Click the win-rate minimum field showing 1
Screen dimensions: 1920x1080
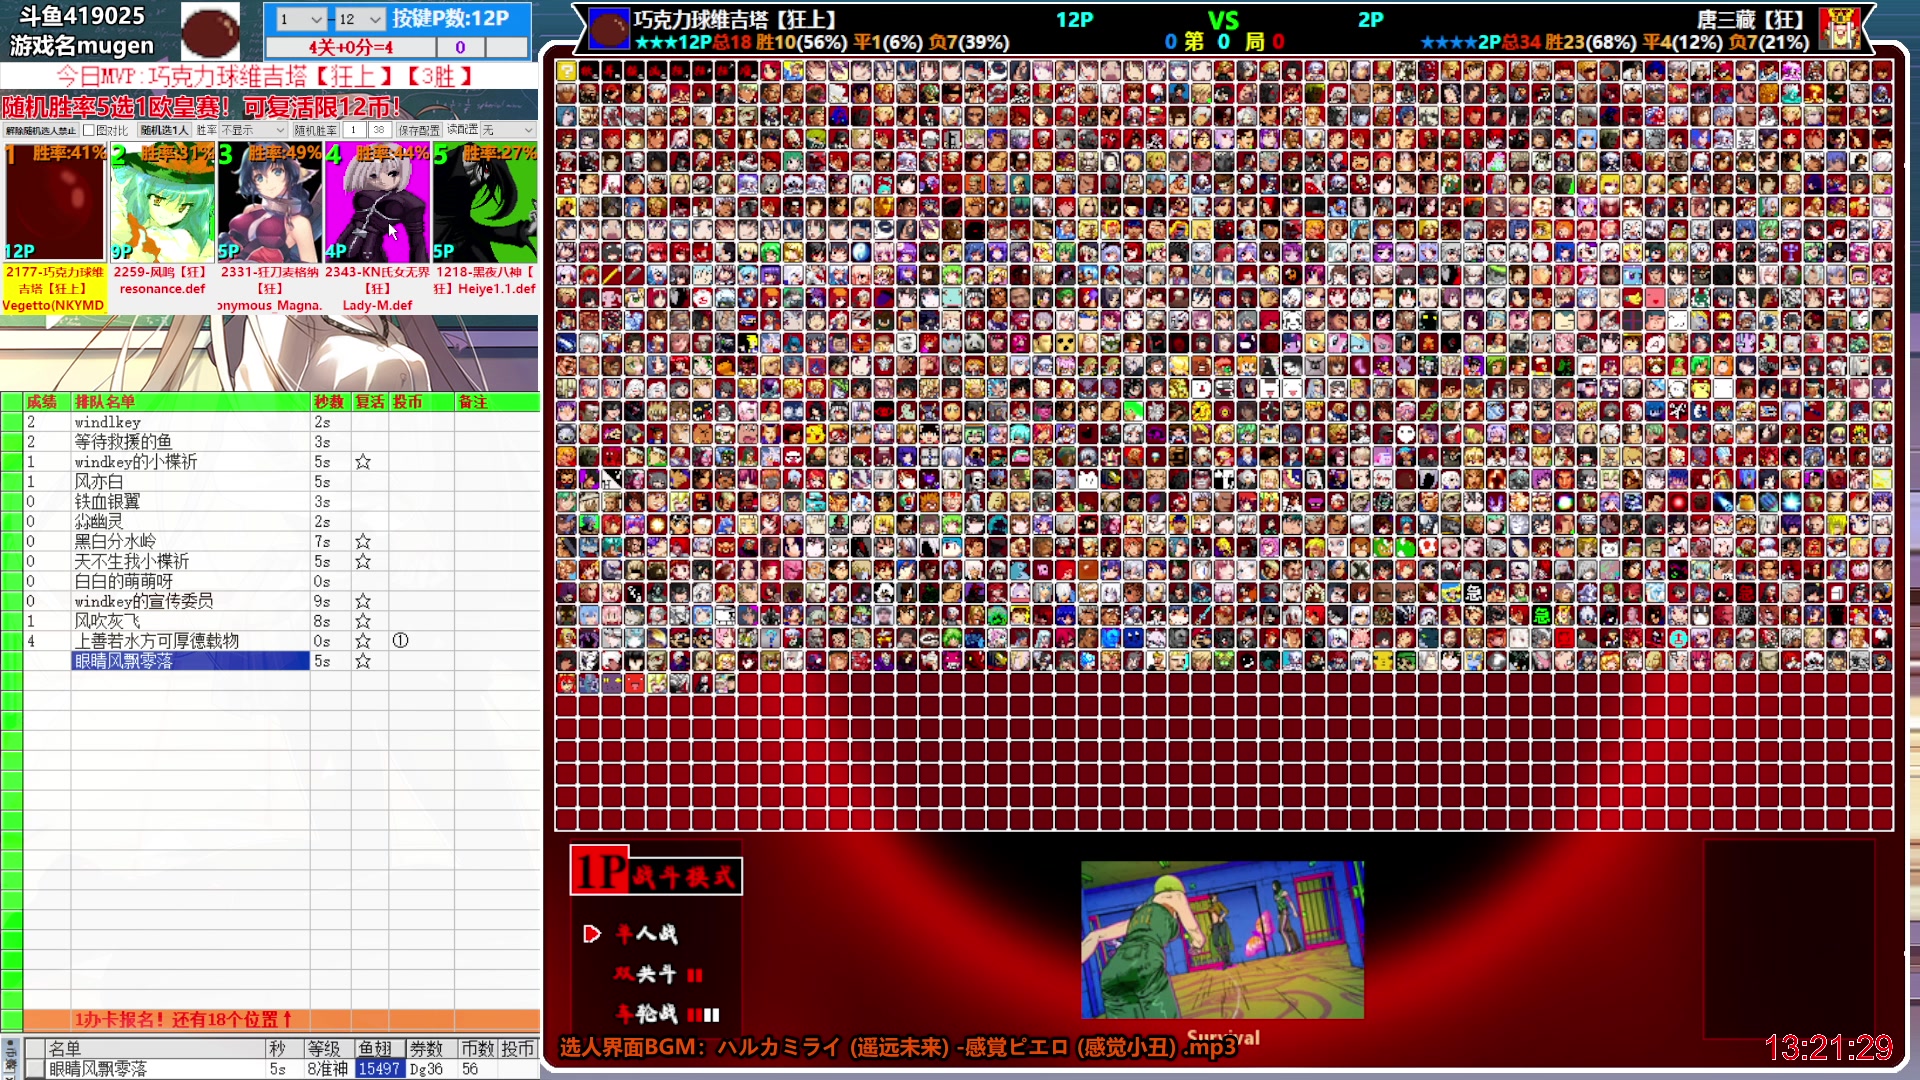coord(354,130)
